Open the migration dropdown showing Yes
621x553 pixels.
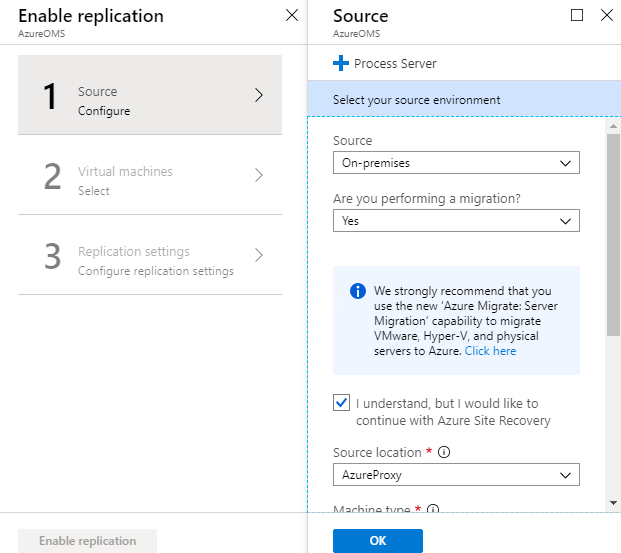[x=456, y=220]
